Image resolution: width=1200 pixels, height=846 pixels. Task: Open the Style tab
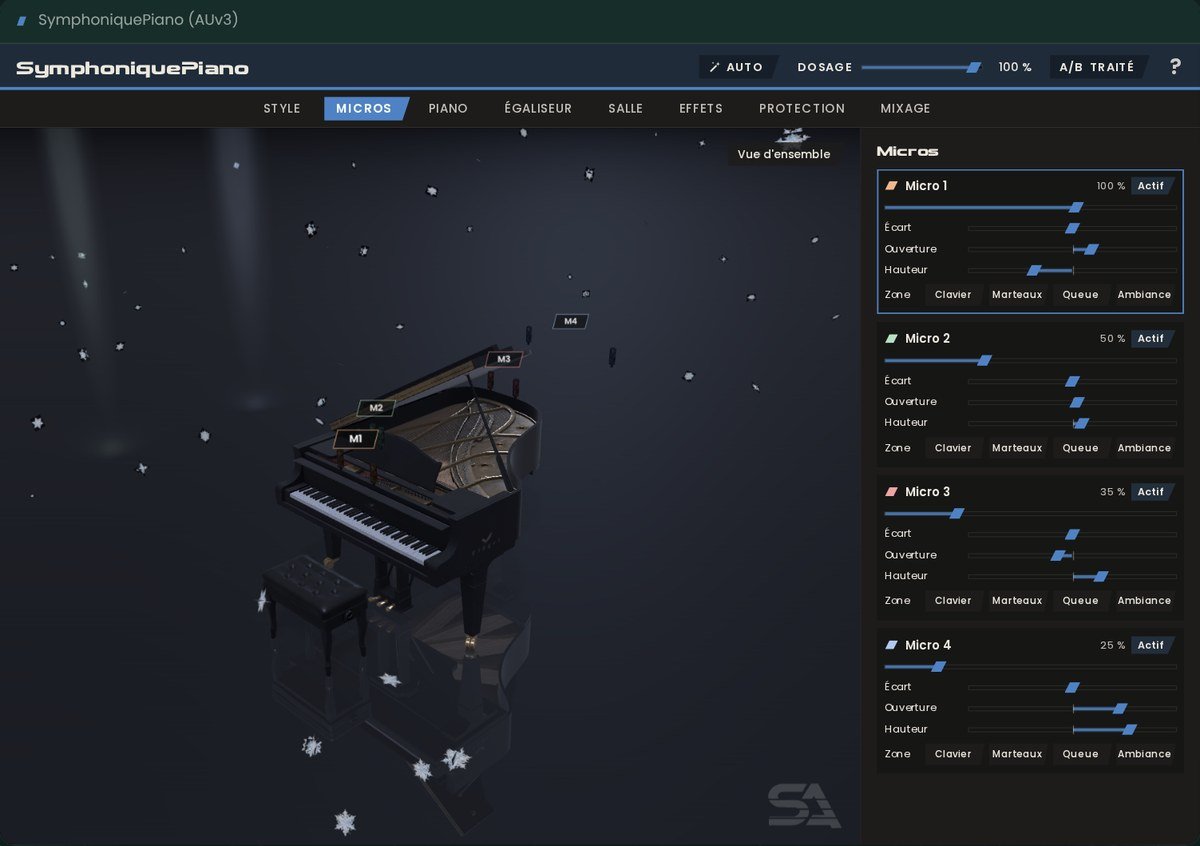point(282,108)
